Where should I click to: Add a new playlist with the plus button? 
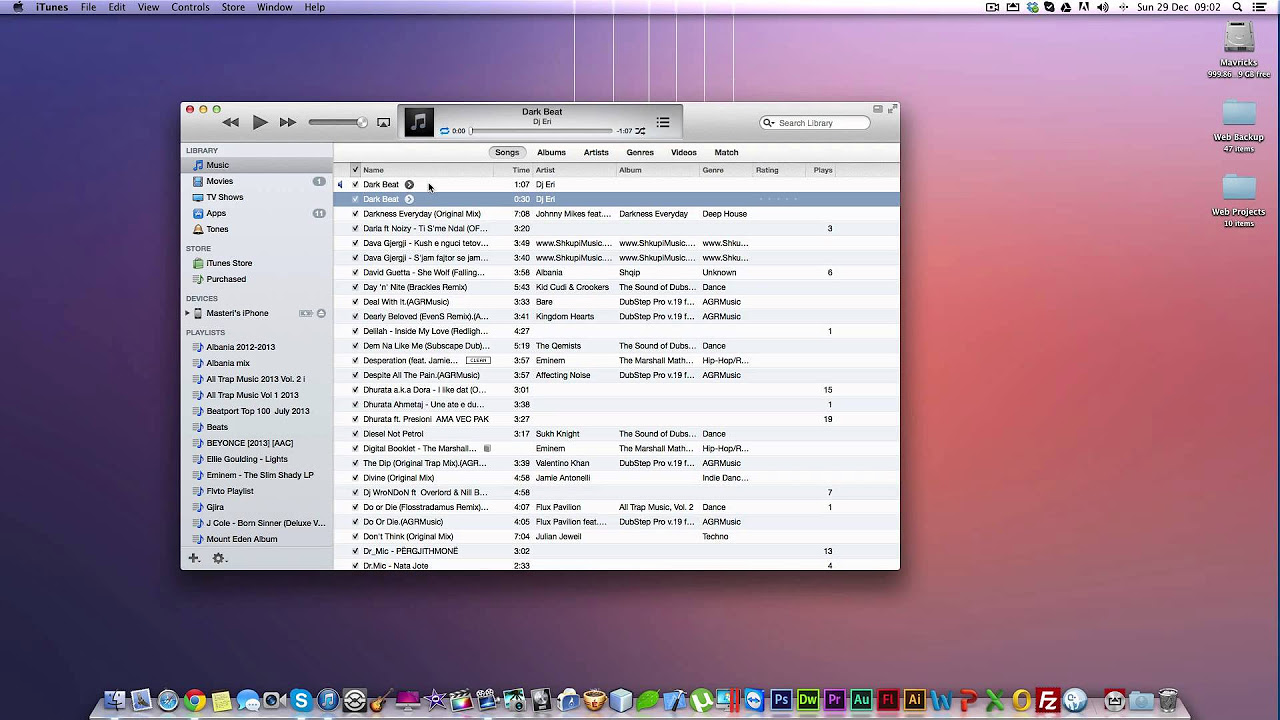tap(194, 558)
